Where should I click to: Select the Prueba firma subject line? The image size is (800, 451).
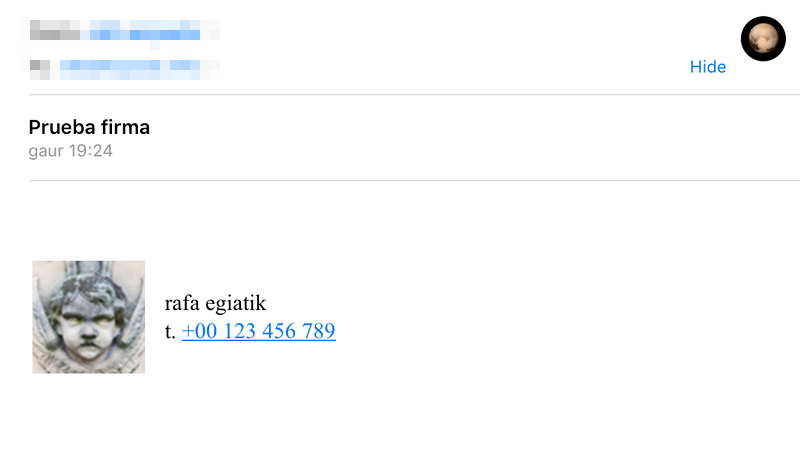[x=89, y=128]
